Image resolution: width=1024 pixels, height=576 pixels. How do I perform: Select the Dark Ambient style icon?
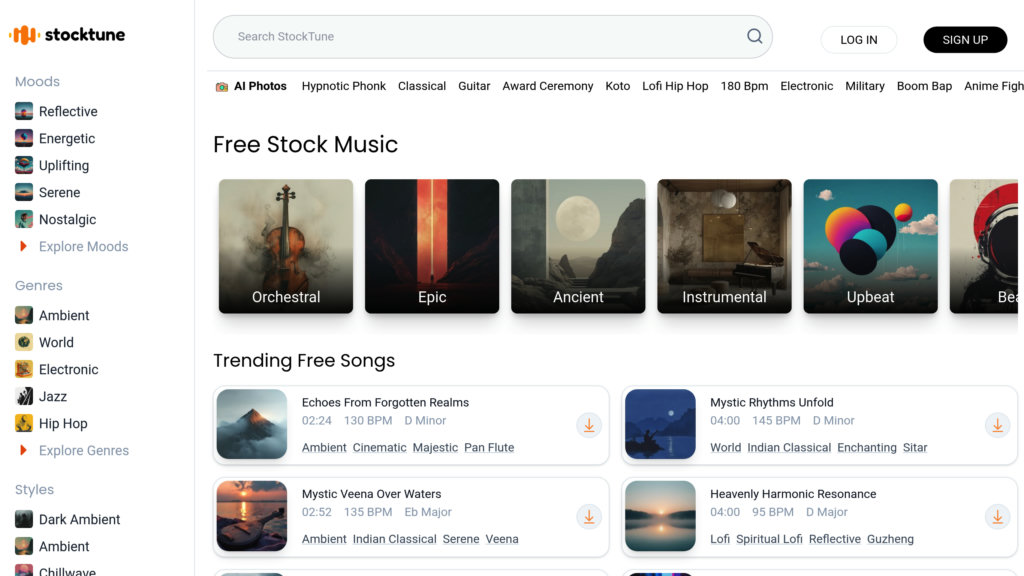(x=23, y=519)
